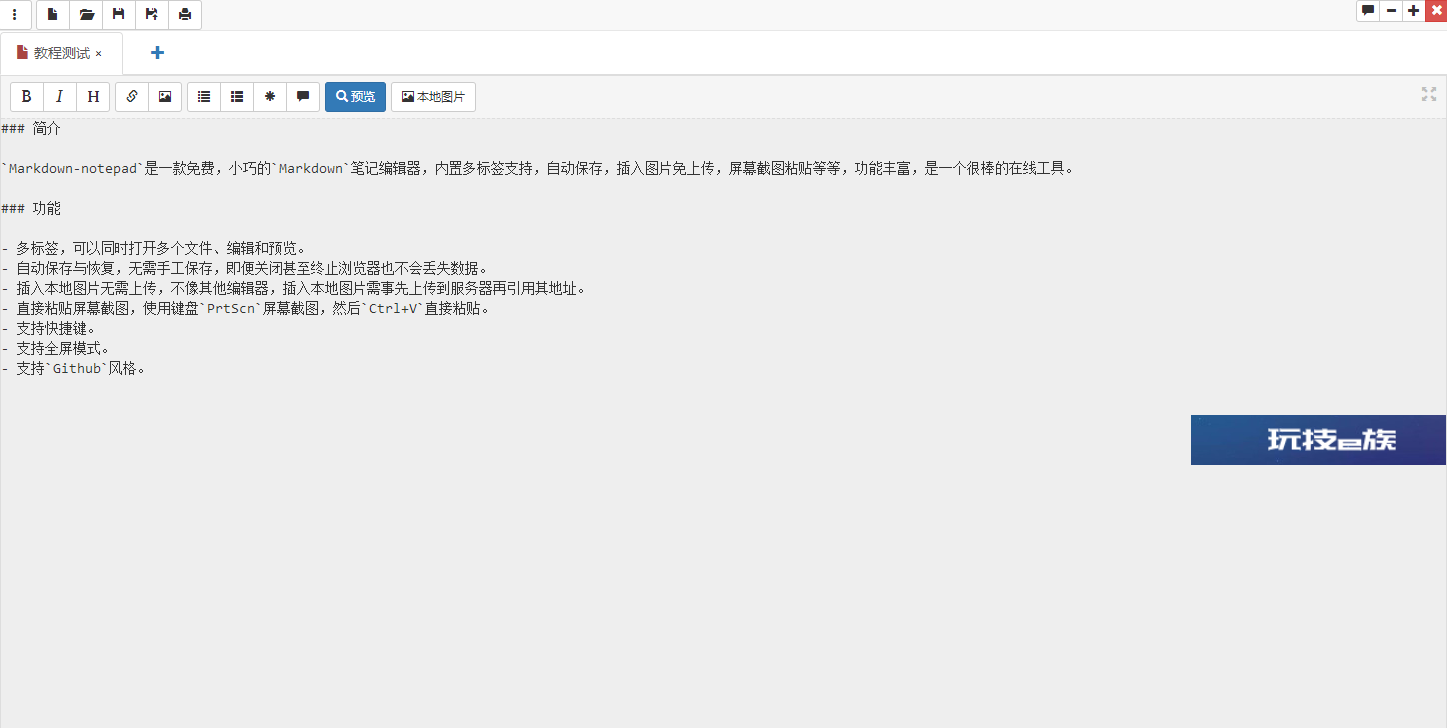Click the line starting '- 多标签' in the editor
1447x728 pixels.
click(154, 249)
